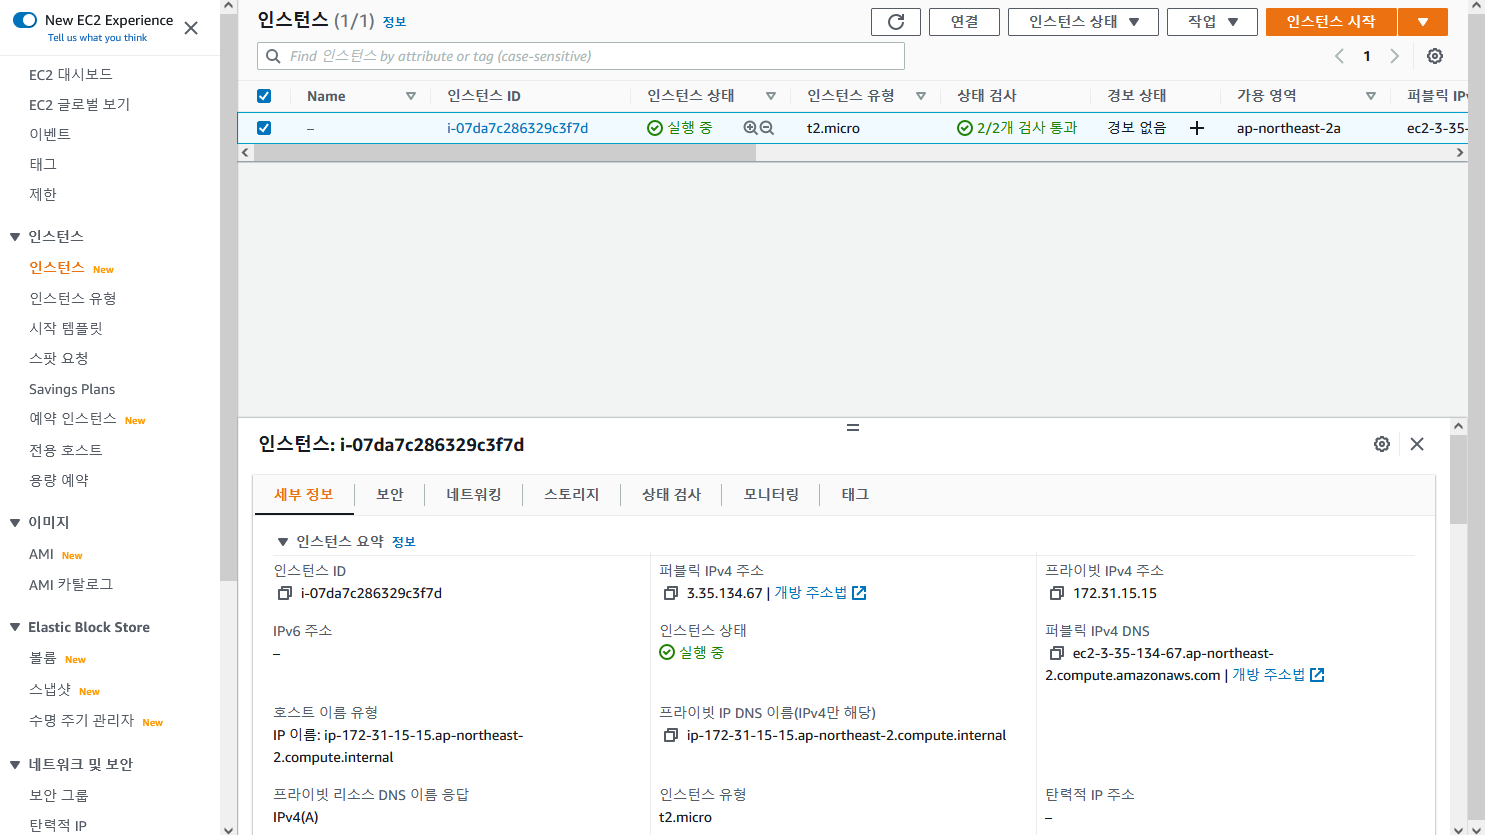The height and width of the screenshot is (835, 1485).
Task: Zoom in on instance state filter
Action: (x=751, y=128)
